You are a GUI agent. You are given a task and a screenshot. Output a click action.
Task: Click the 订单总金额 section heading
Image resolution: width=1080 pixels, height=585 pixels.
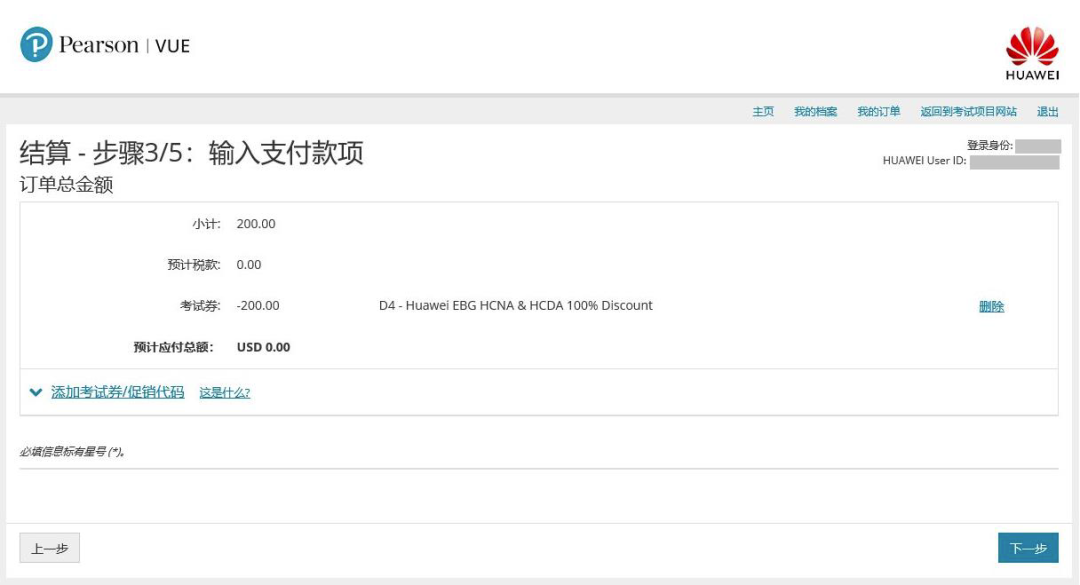tap(66, 185)
